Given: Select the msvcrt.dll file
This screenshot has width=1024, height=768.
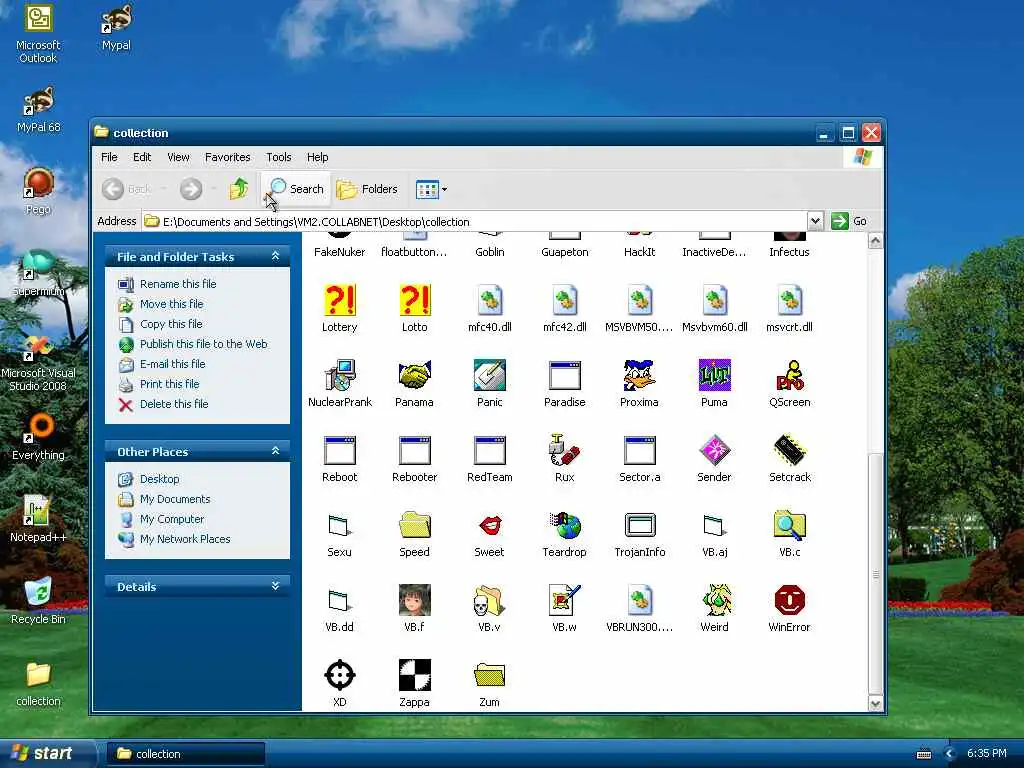Looking at the screenshot, I should [x=790, y=300].
